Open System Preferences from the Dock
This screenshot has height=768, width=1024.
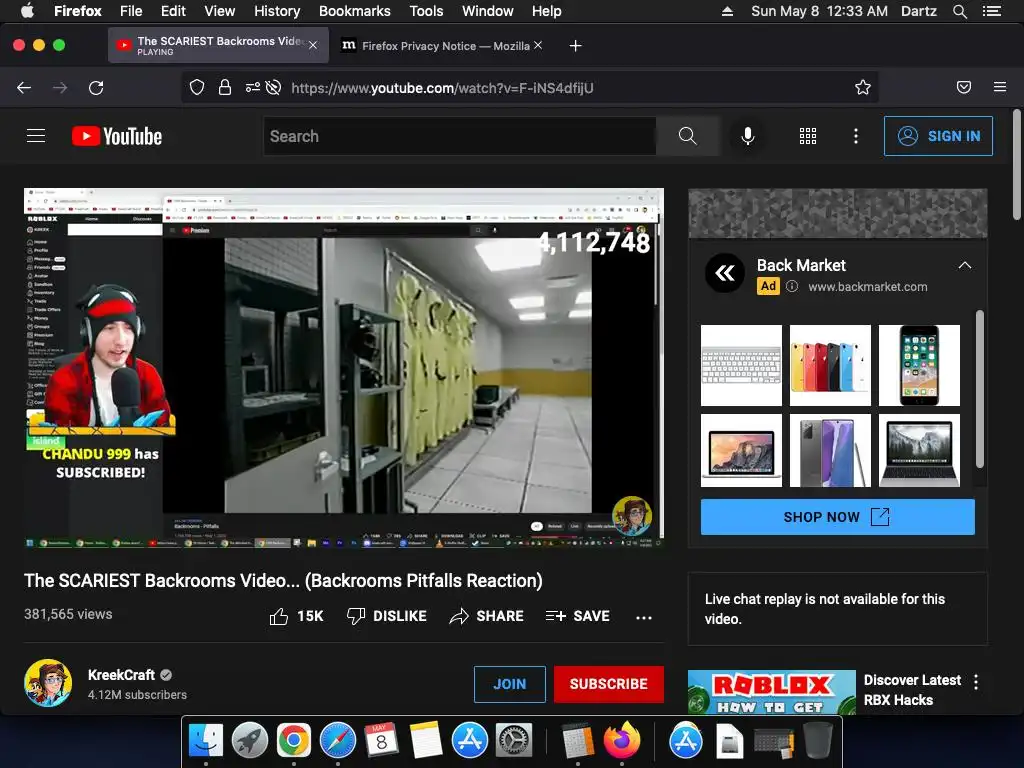pyautogui.click(x=514, y=741)
